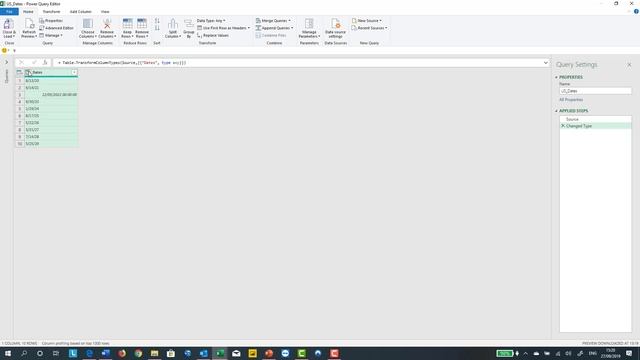Screen dimensions: 640x360
Task: Open the File tab
Action: click(9, 11)
